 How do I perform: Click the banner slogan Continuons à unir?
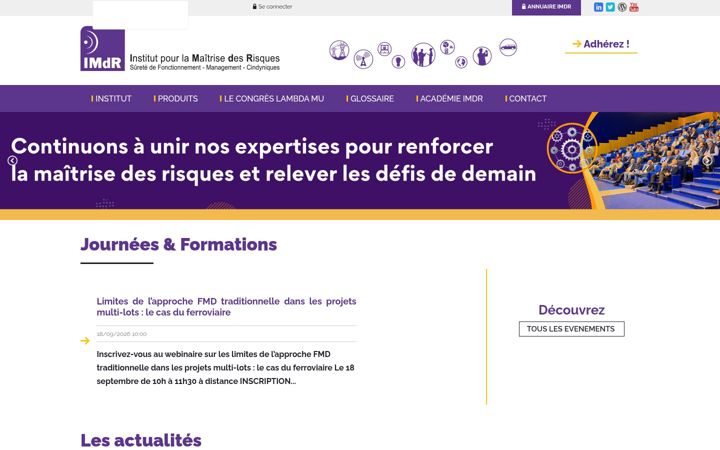pyautogui.click(x=274, y=160)
